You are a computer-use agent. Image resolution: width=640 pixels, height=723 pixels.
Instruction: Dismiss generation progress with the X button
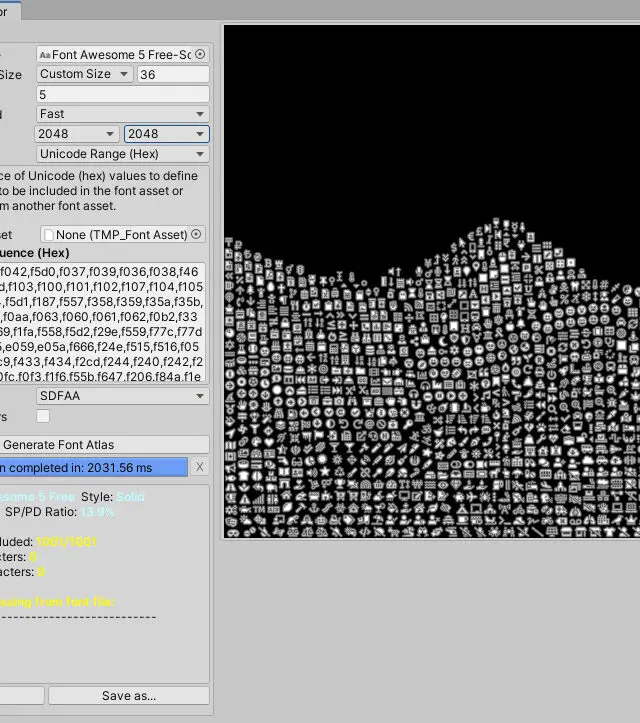(200, 467)
